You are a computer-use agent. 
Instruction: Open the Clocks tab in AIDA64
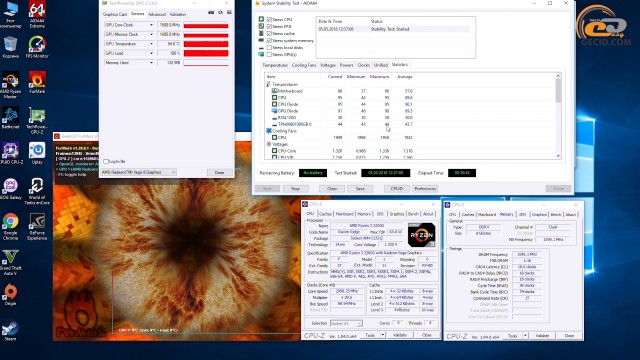click(363, 65)
